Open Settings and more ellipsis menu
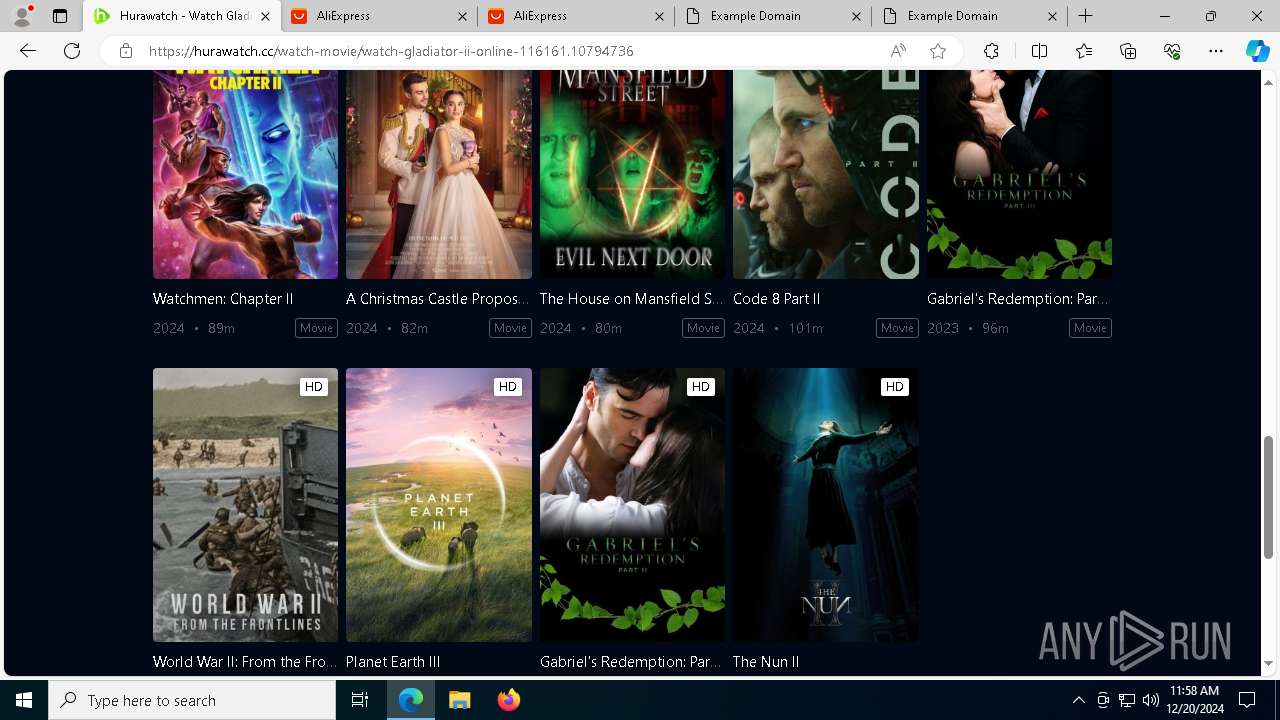 (x=1216, y=51)
